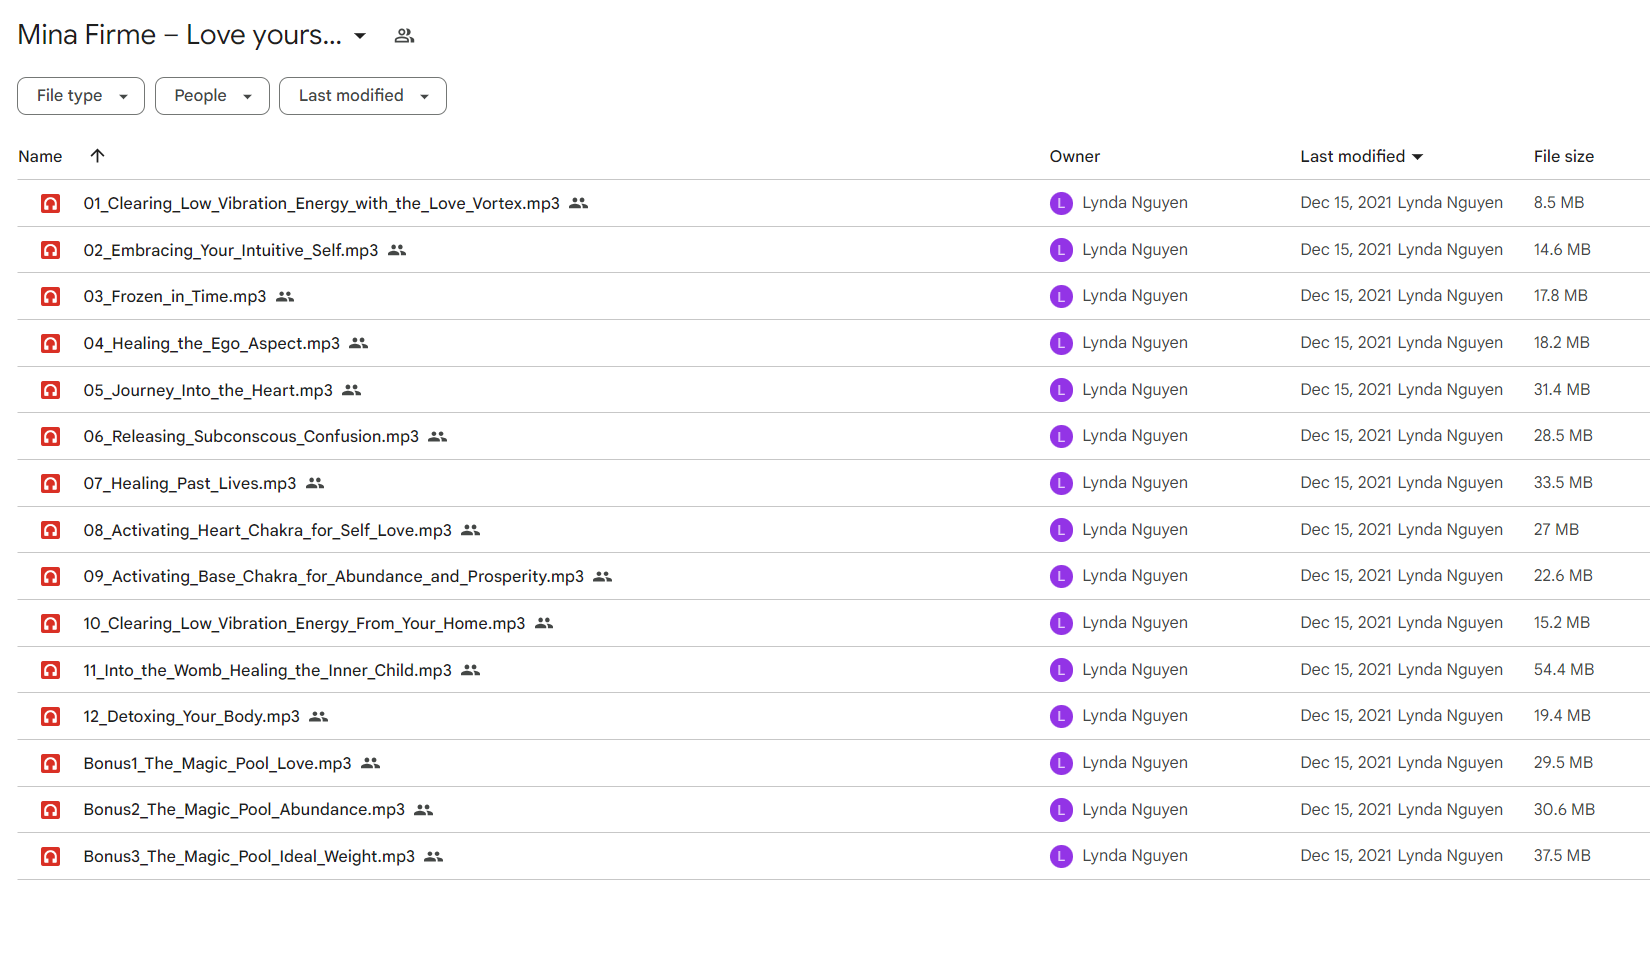Open the Last modified filter chip
1650x980 pixels.
(363, 96)
